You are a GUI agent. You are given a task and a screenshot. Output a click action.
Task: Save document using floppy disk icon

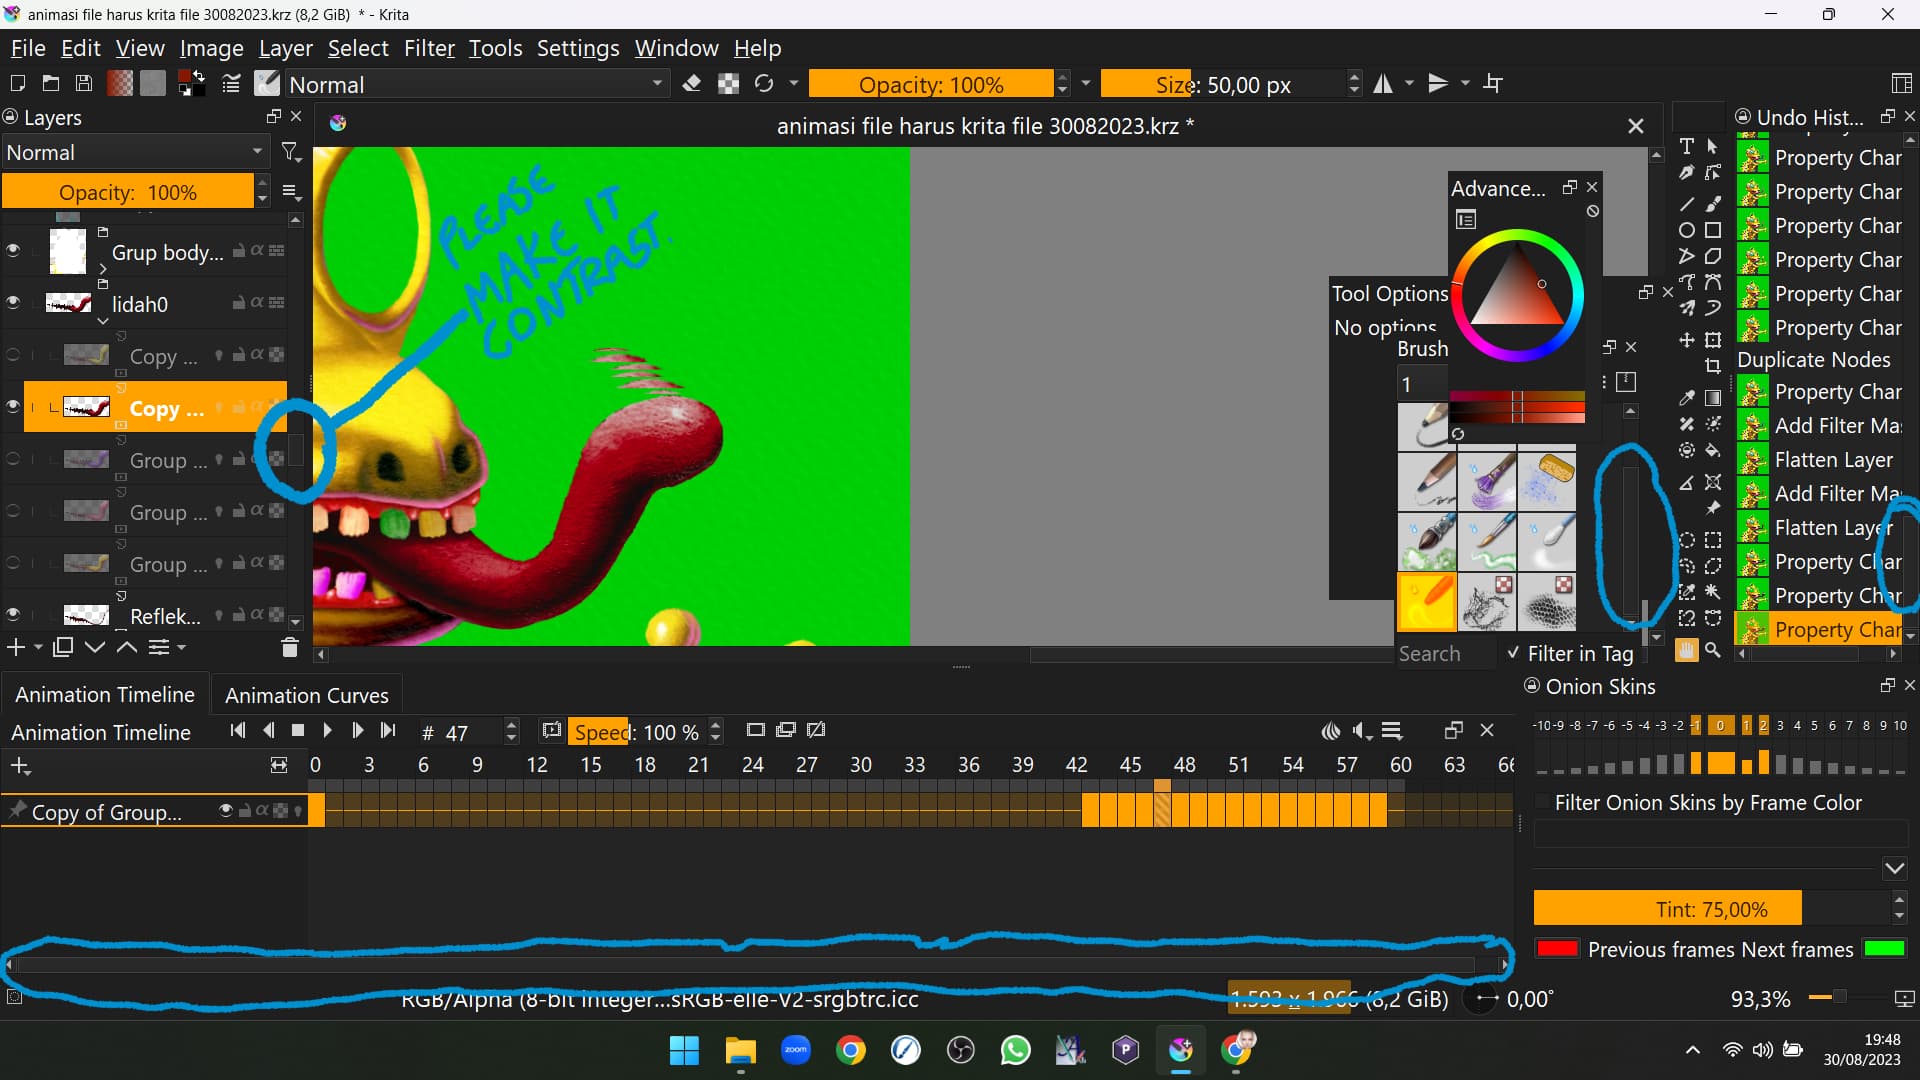[84, 84]
